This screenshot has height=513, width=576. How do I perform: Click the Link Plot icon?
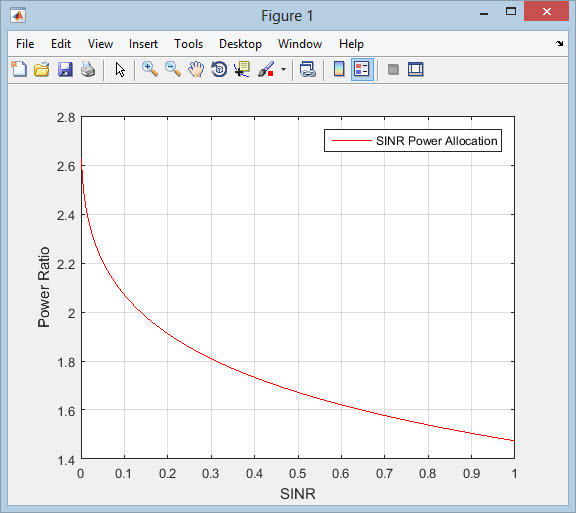pyautogui.click(x=307, y=69)
